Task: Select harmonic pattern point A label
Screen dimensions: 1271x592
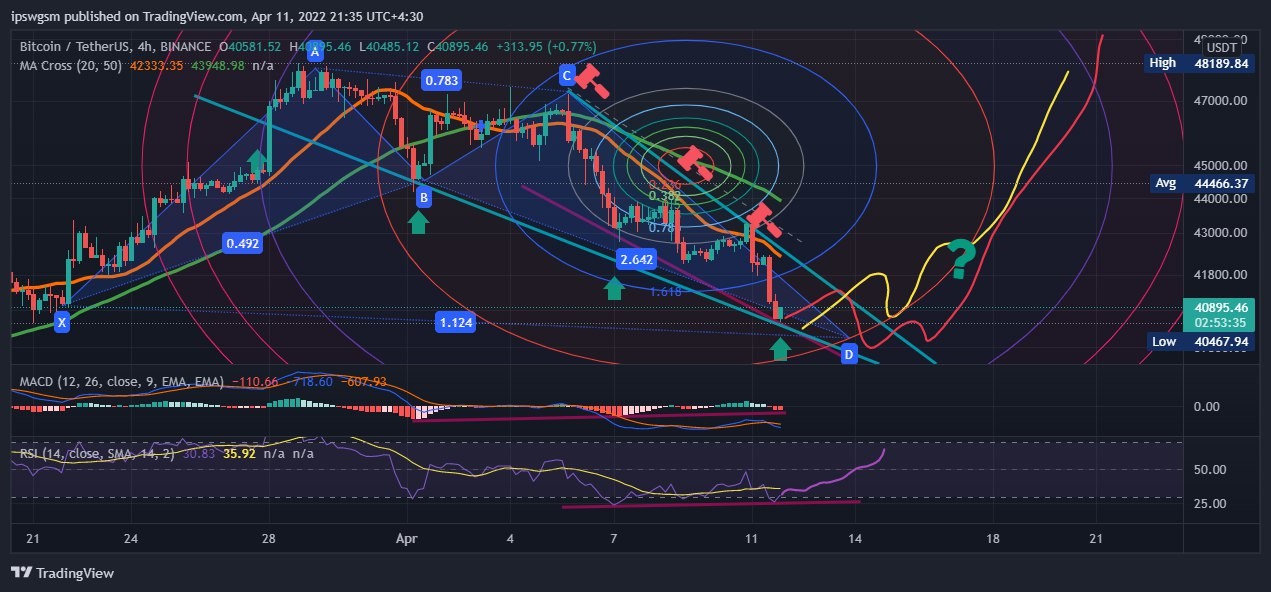Action: [x=315, y=51]
